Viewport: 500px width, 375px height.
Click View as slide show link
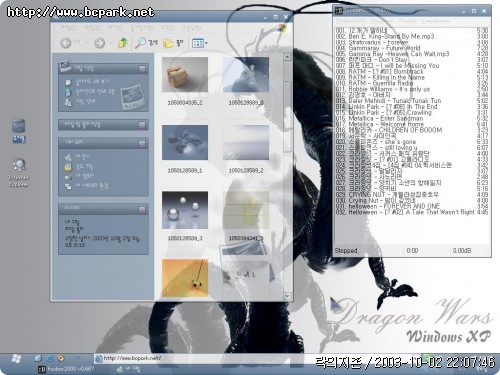[x=92, y=81]
